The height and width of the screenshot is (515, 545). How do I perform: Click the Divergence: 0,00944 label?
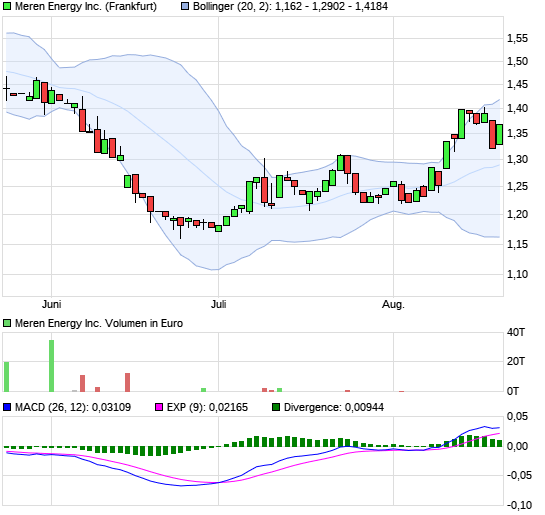tap(334, 407)
